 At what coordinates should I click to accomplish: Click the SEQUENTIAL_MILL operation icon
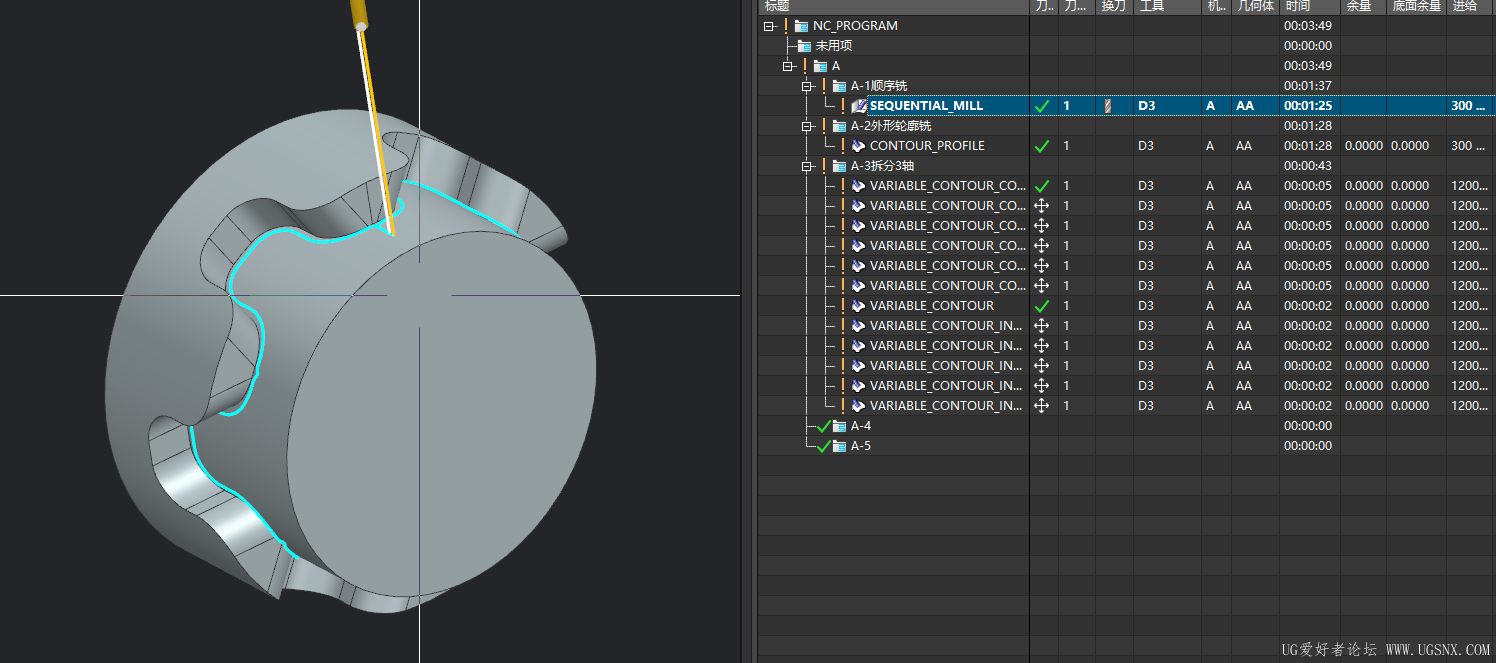(x=858, y=106)
